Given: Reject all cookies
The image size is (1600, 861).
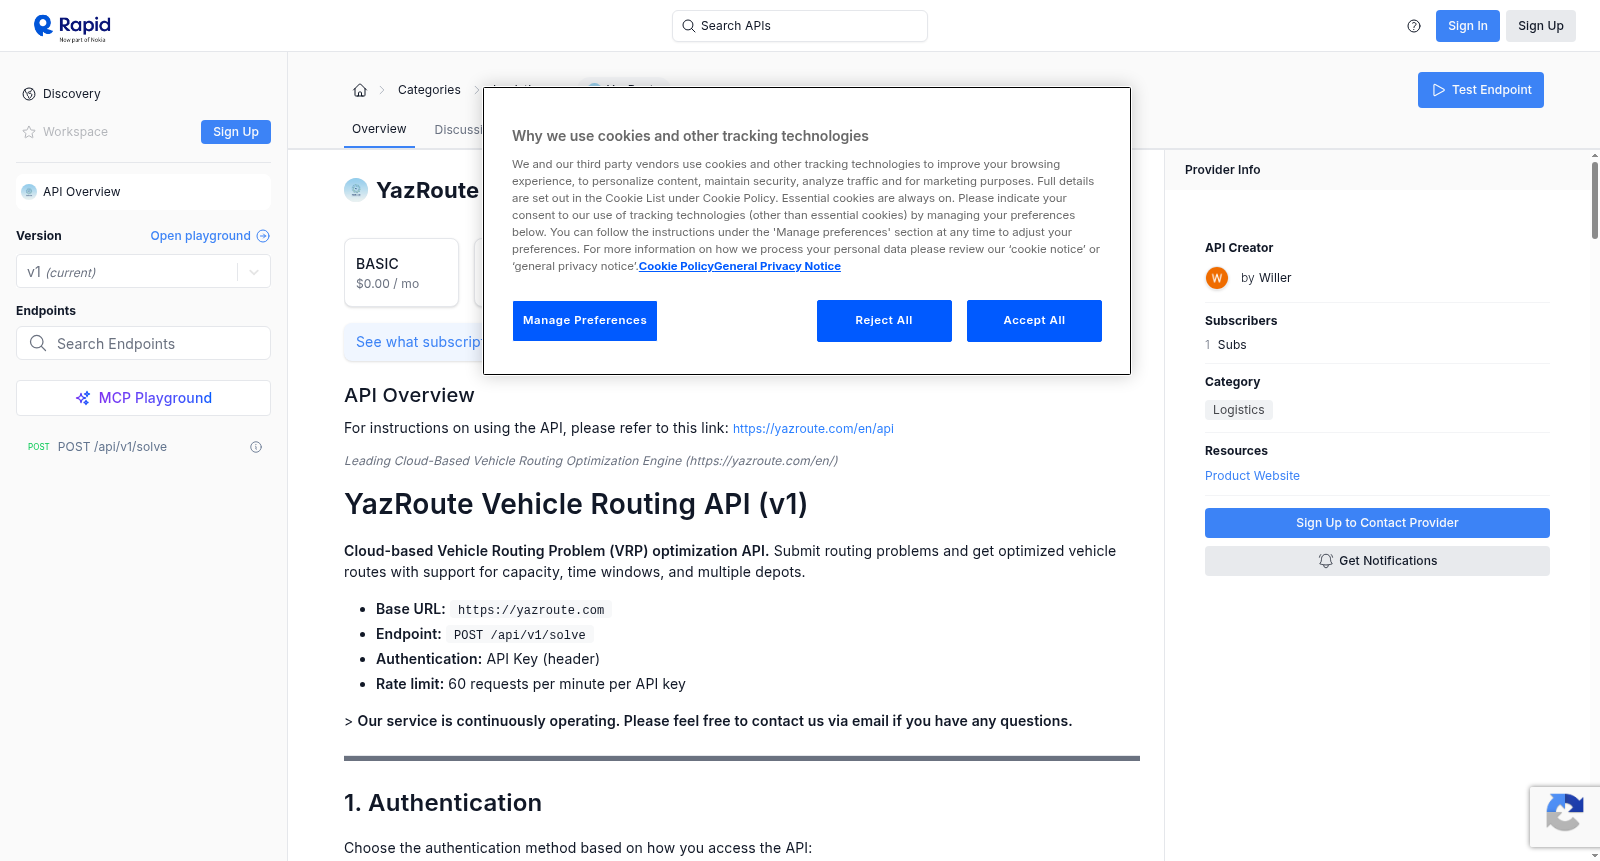Looking at the screenshot, I should click(x=884, y=321).
